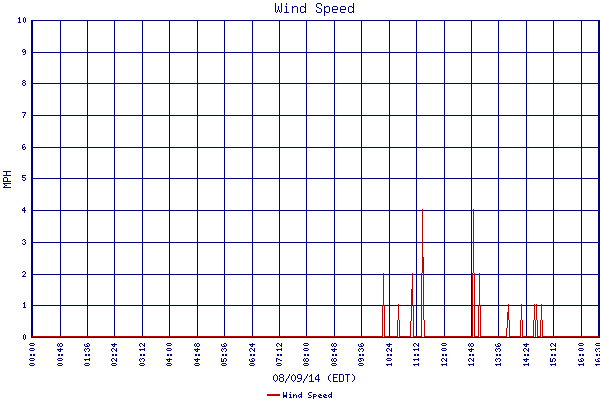The width and height of the screenshot is (600, 400).
Task: Click x-axis time label '11:12'
Action: click(416, 354)
